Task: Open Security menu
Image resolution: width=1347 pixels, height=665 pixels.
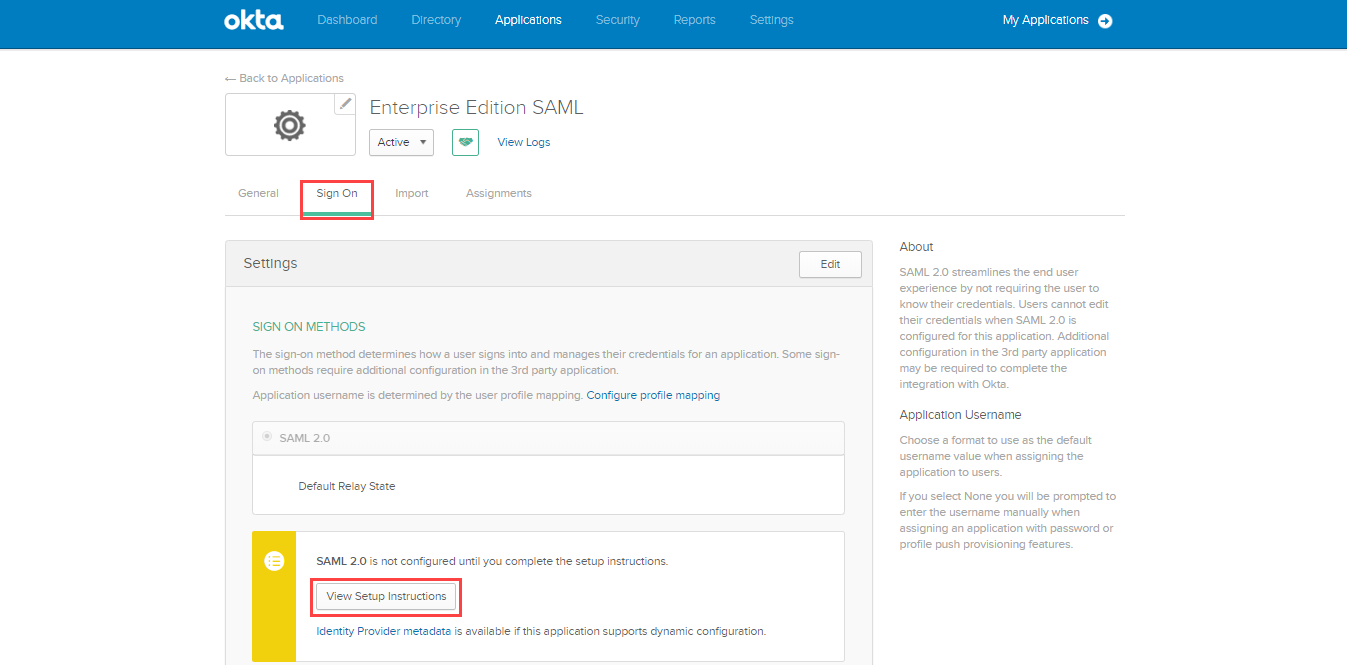Action: [x=617, y=20]
